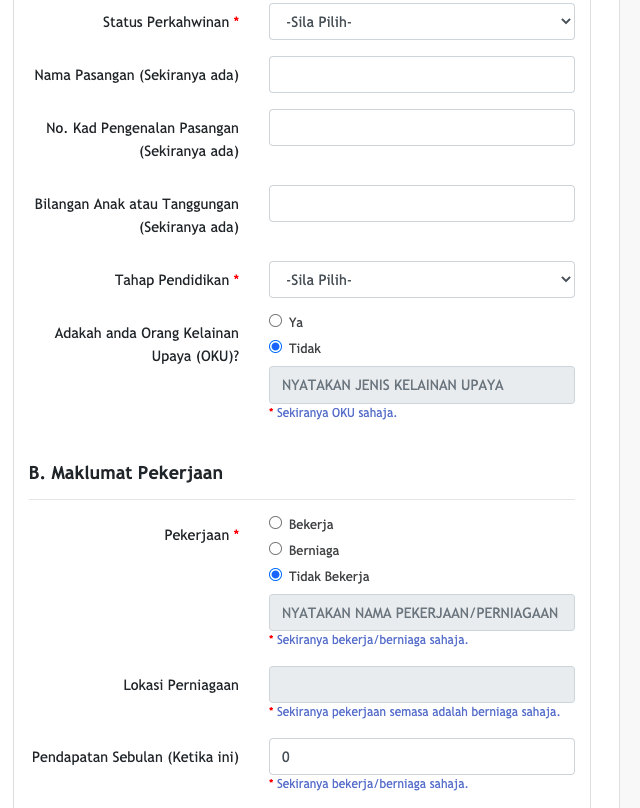The image size is (640, 808).
Task: Focus the Nama Pasangan text box
Action: [421, 75]
